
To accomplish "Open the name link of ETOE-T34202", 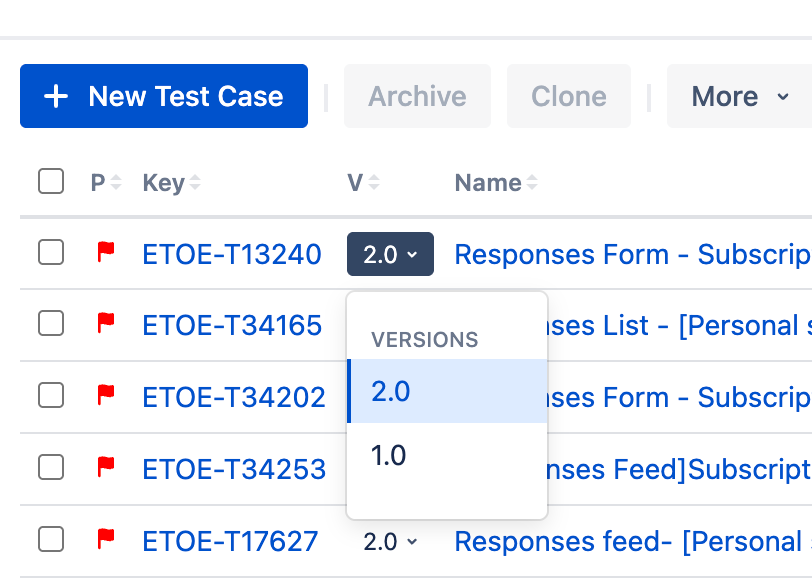I will click(680, 398).
